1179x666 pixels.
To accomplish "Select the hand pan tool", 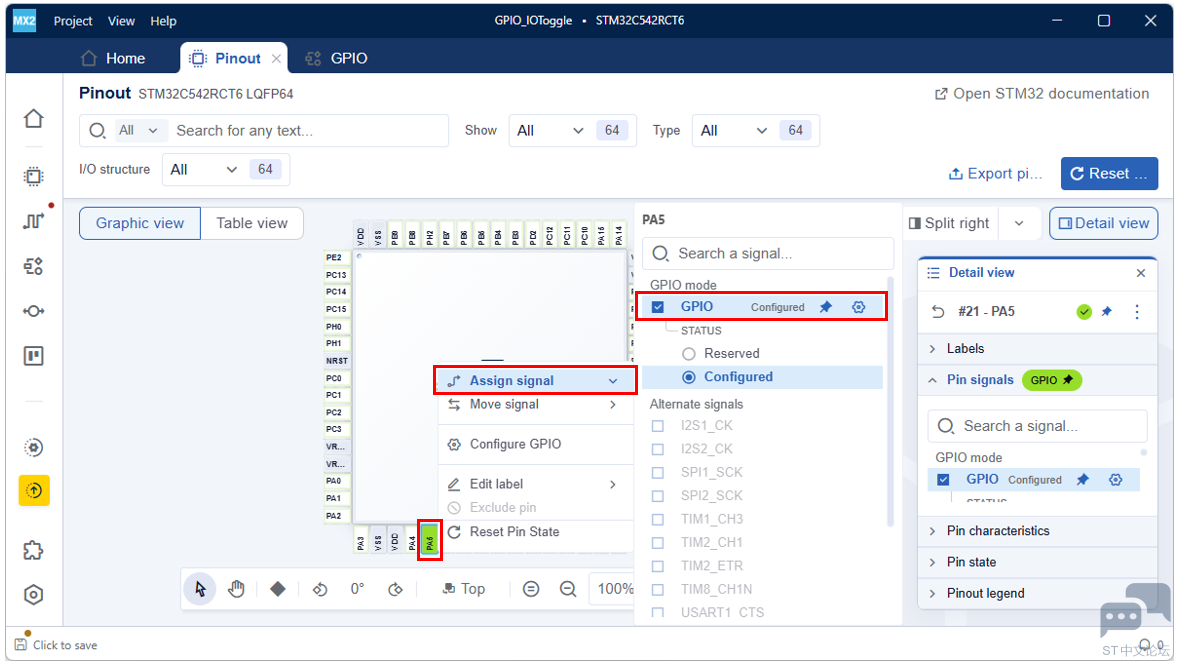I will click(236, 589).
